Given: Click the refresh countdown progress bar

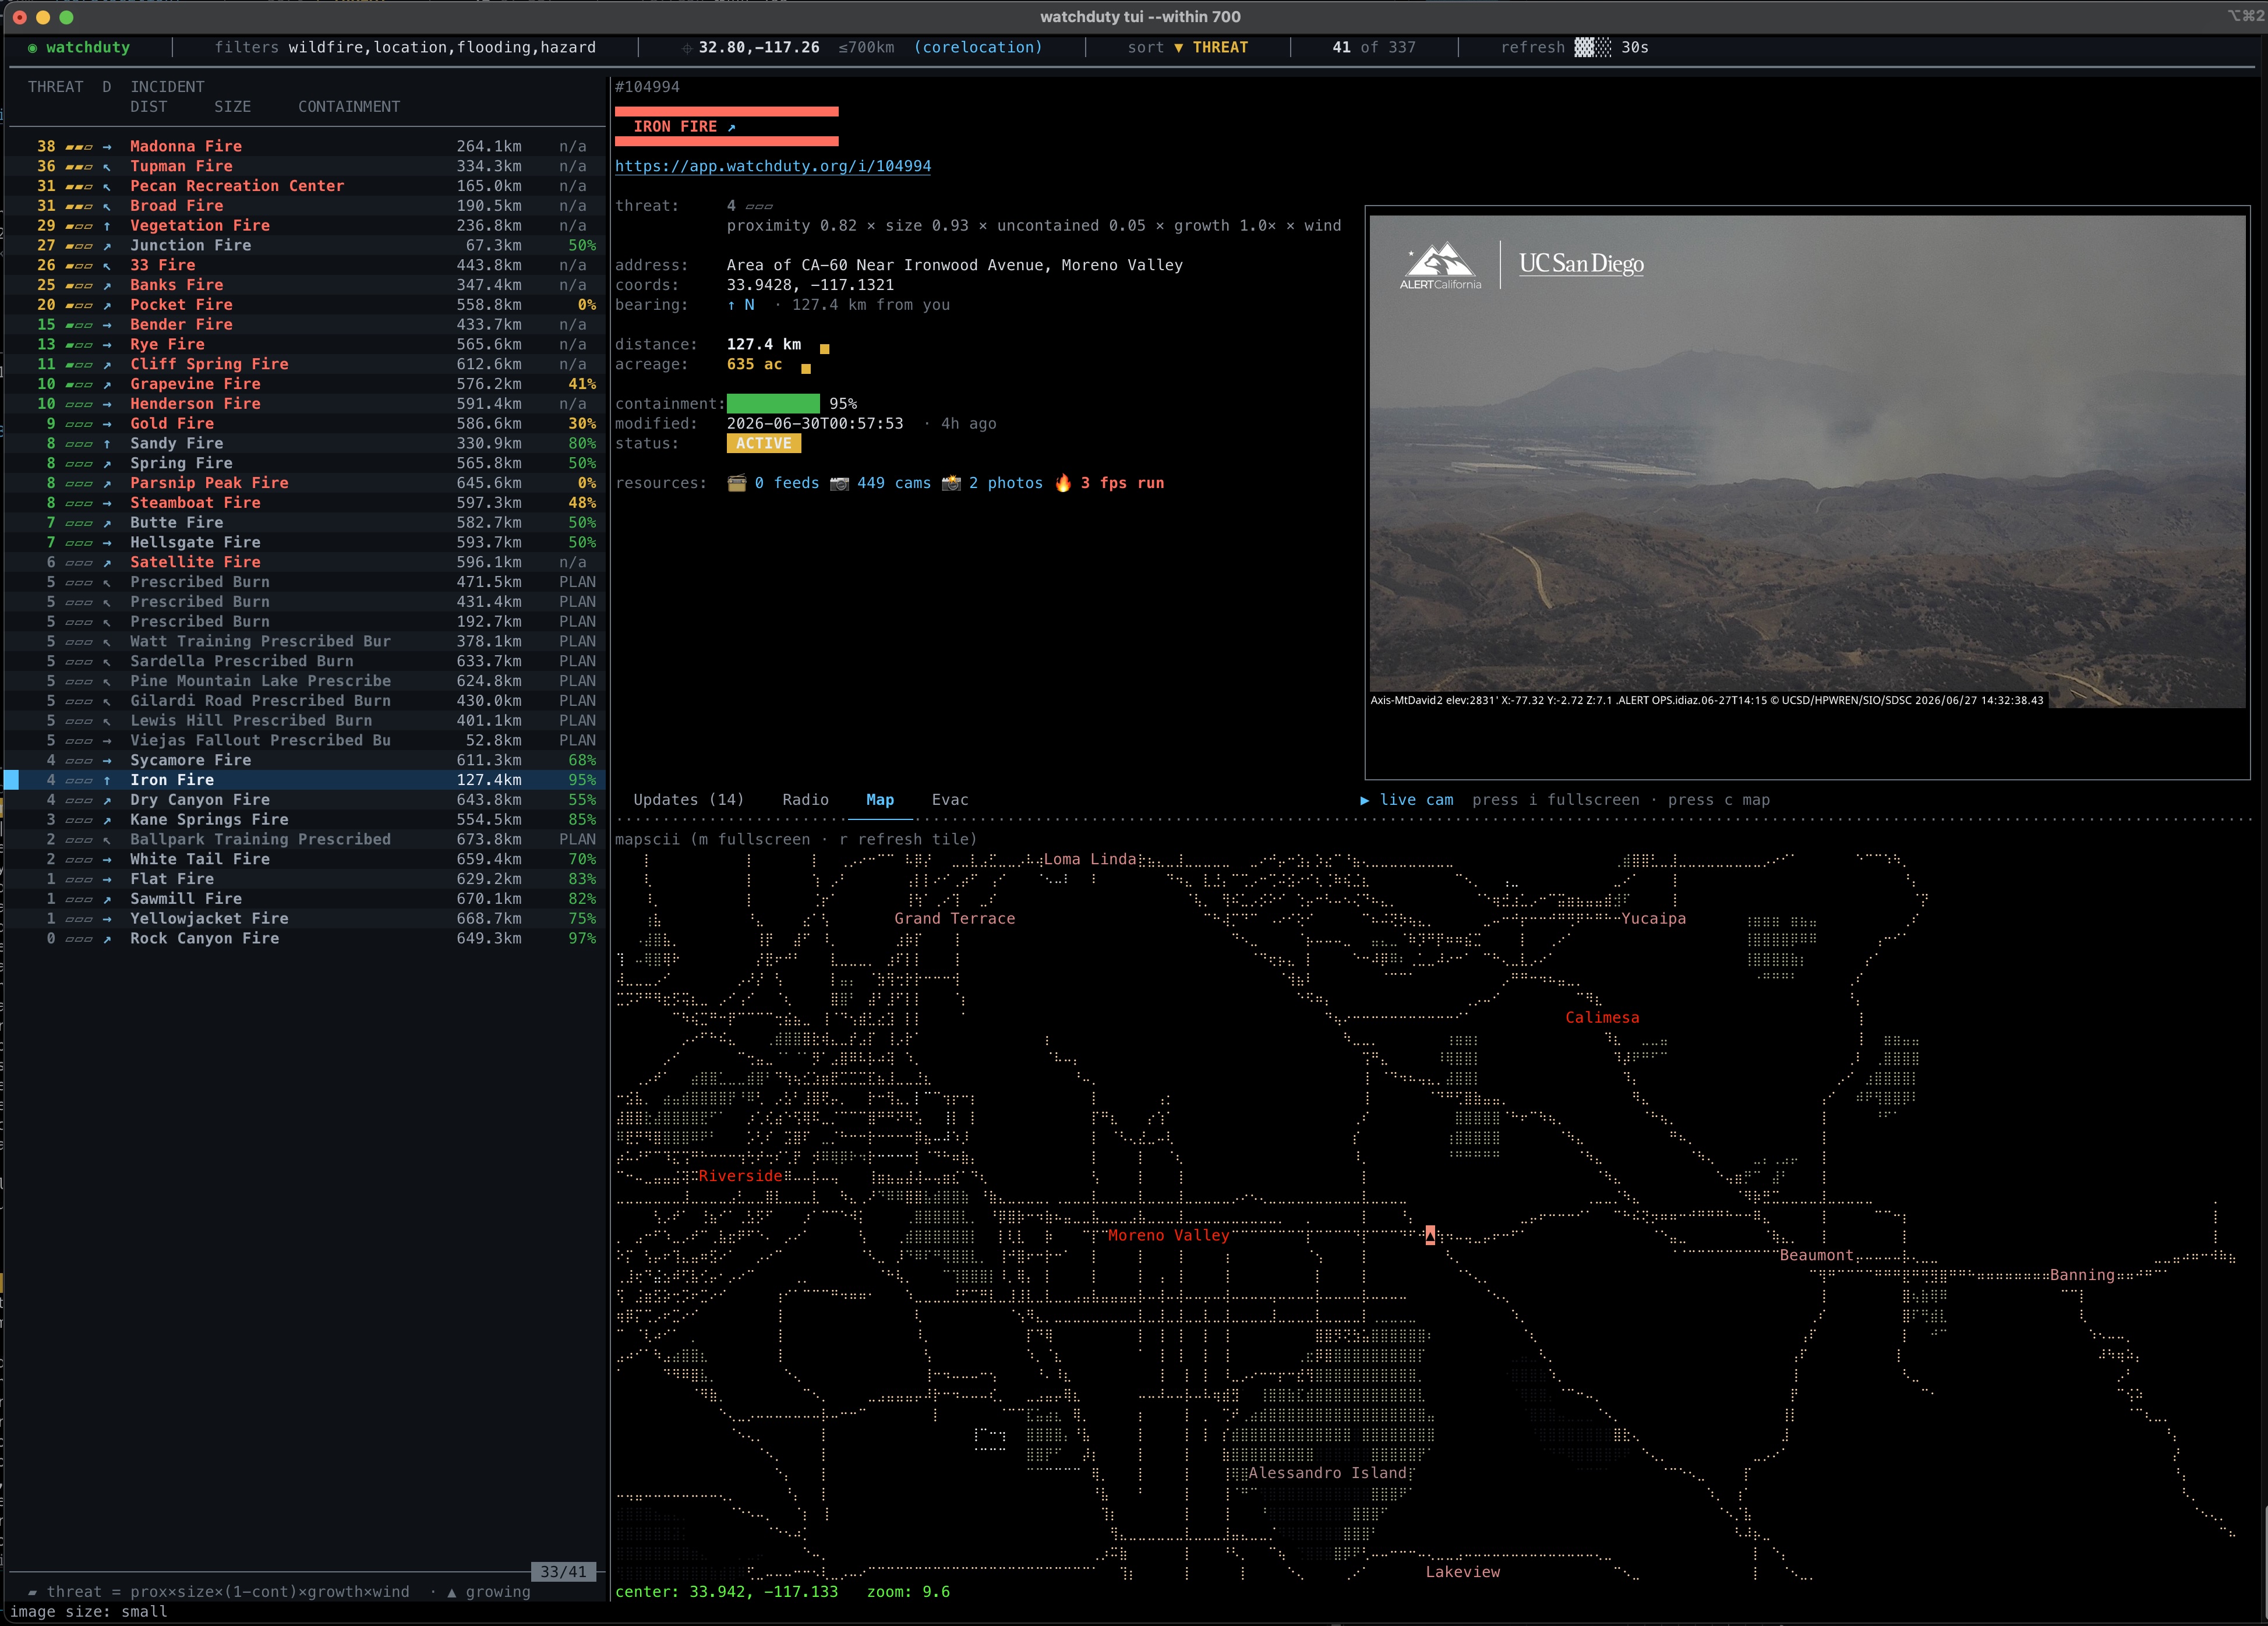Looking at the screenshot, I should pyautogui.click(x=1592, y=48).
